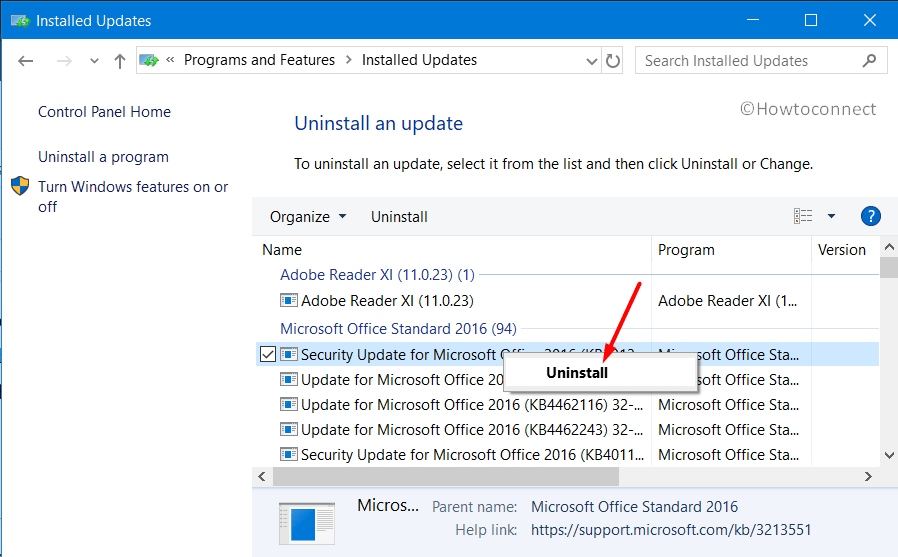Click the KB4011 security update icon

click(x=289, y=455)
